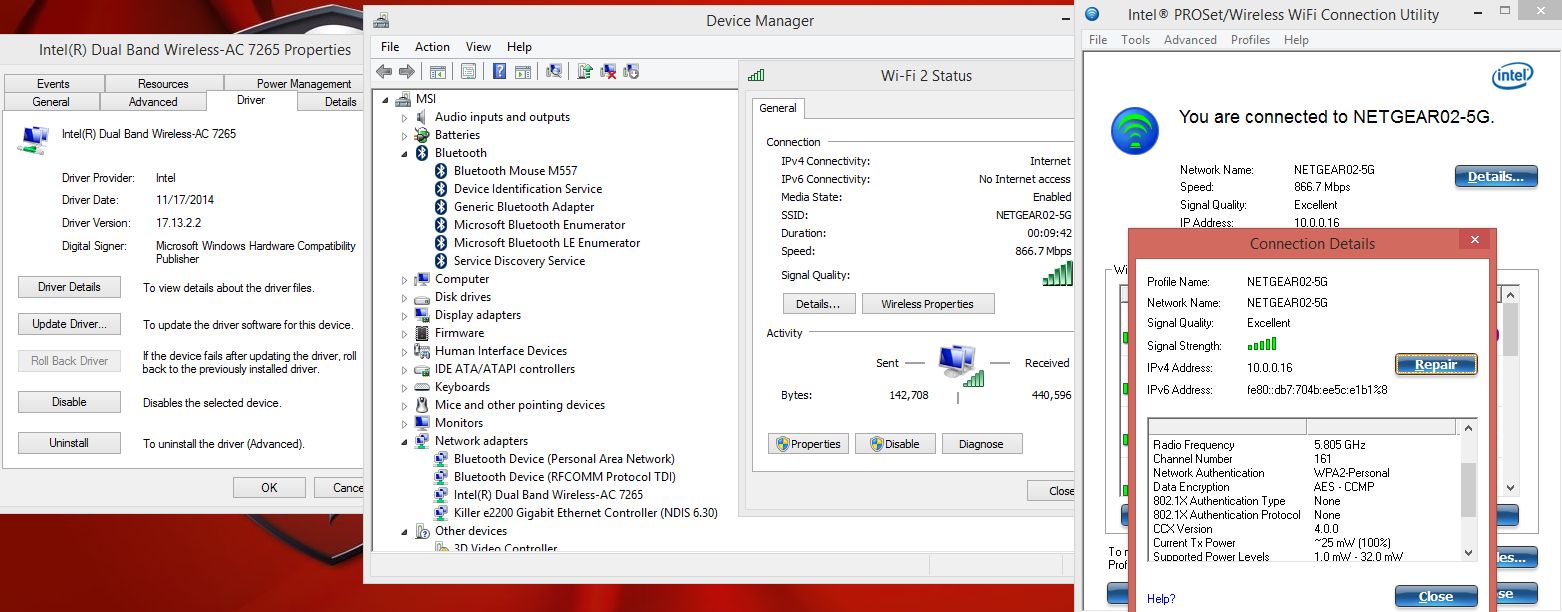Click the Update Driver Software toolbar icon
Viewport: 1562px width, 612px height.
pyautogui.click(x=585, y=71)
